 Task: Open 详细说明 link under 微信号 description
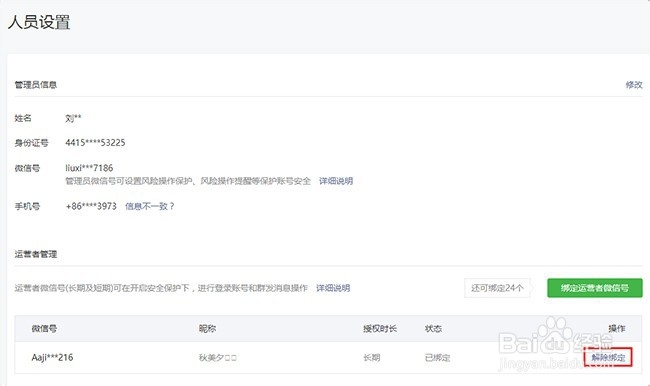[336, 181]
